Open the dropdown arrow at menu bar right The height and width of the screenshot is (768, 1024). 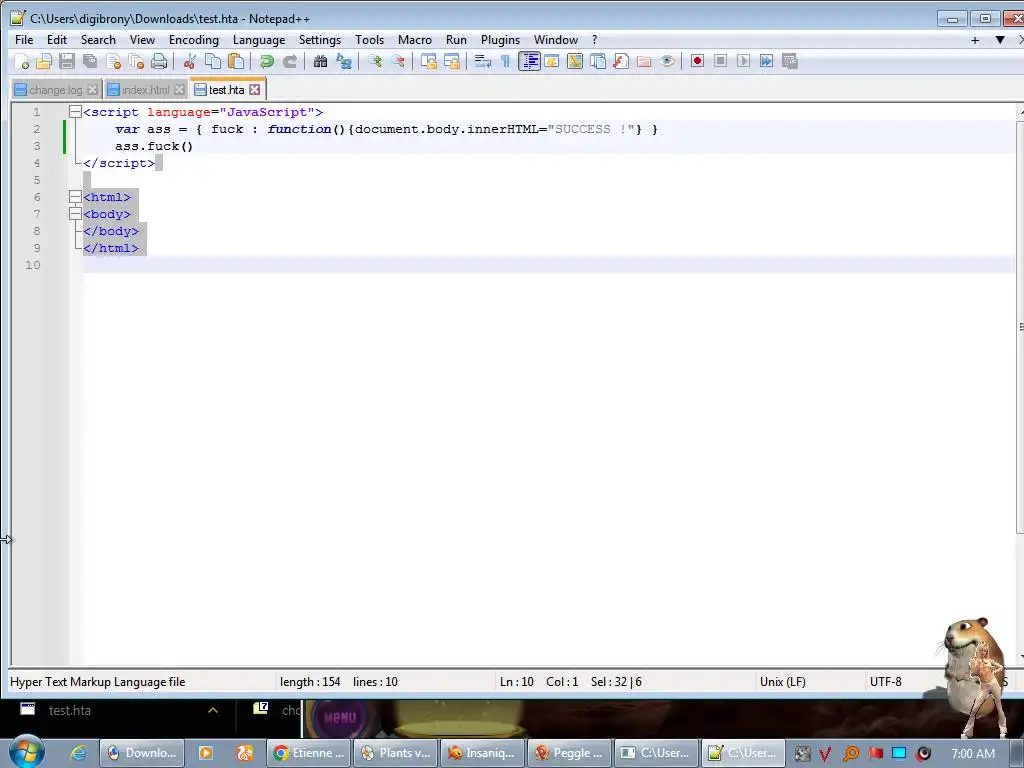pos(1000,40)
